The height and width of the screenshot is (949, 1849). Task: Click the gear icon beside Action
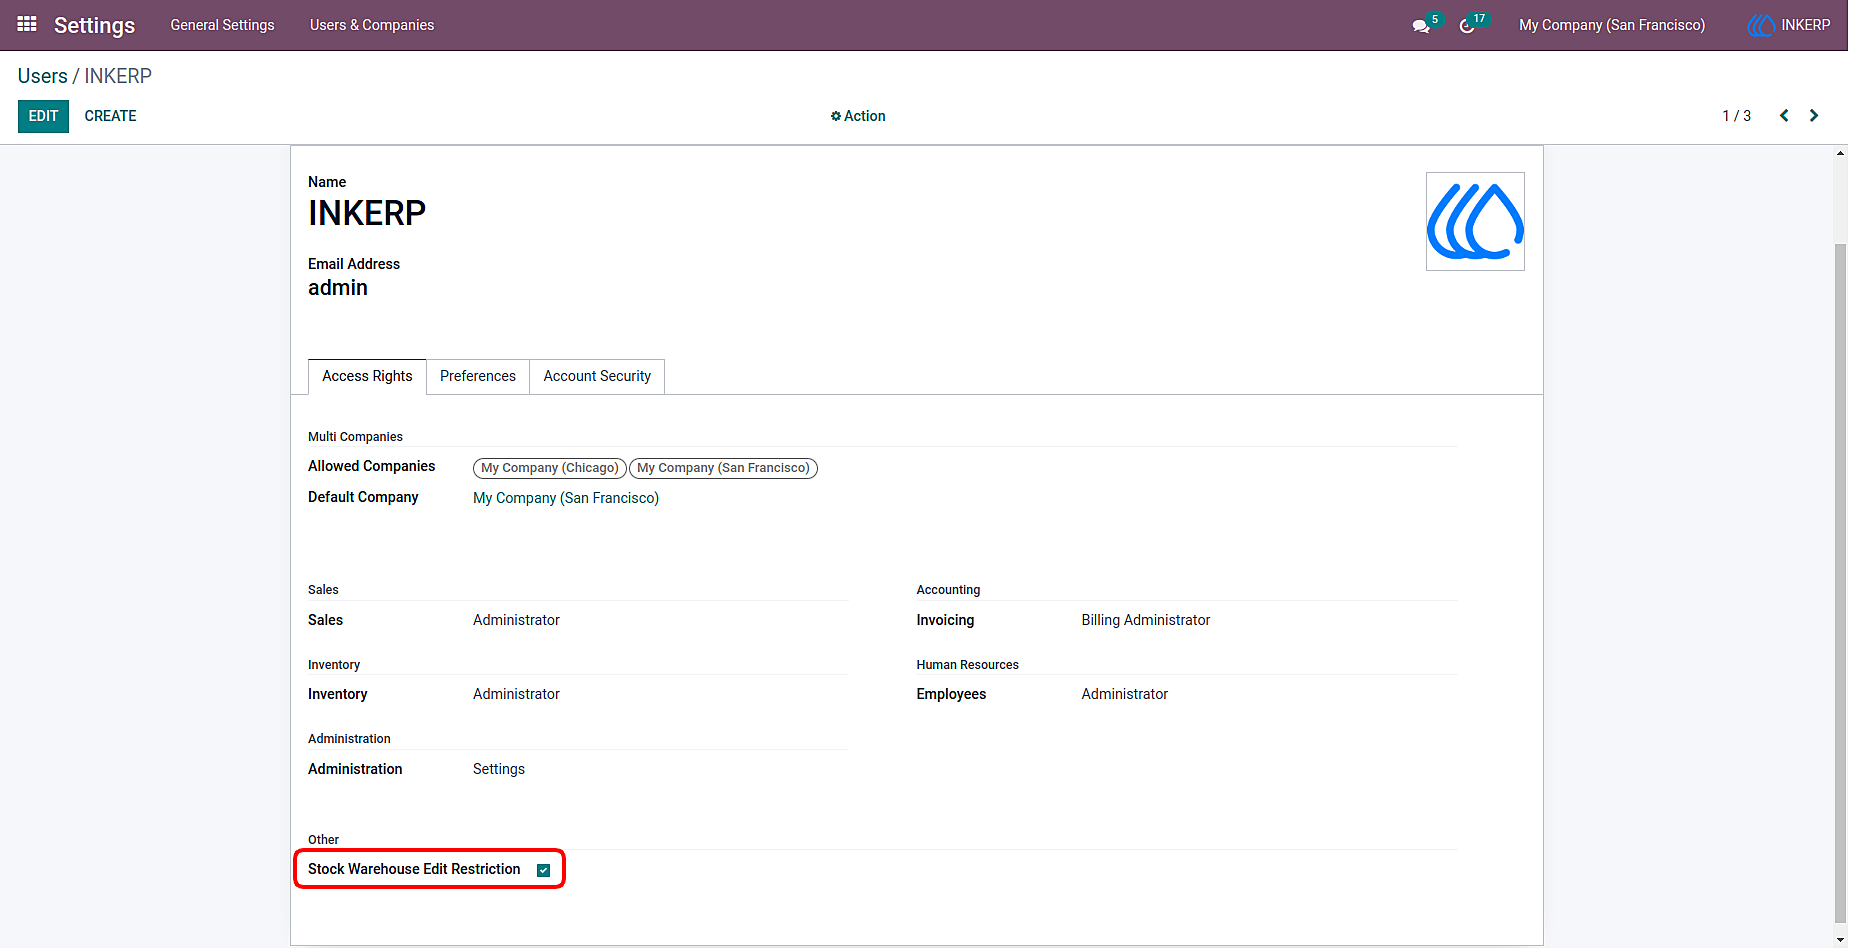[836, 116]
